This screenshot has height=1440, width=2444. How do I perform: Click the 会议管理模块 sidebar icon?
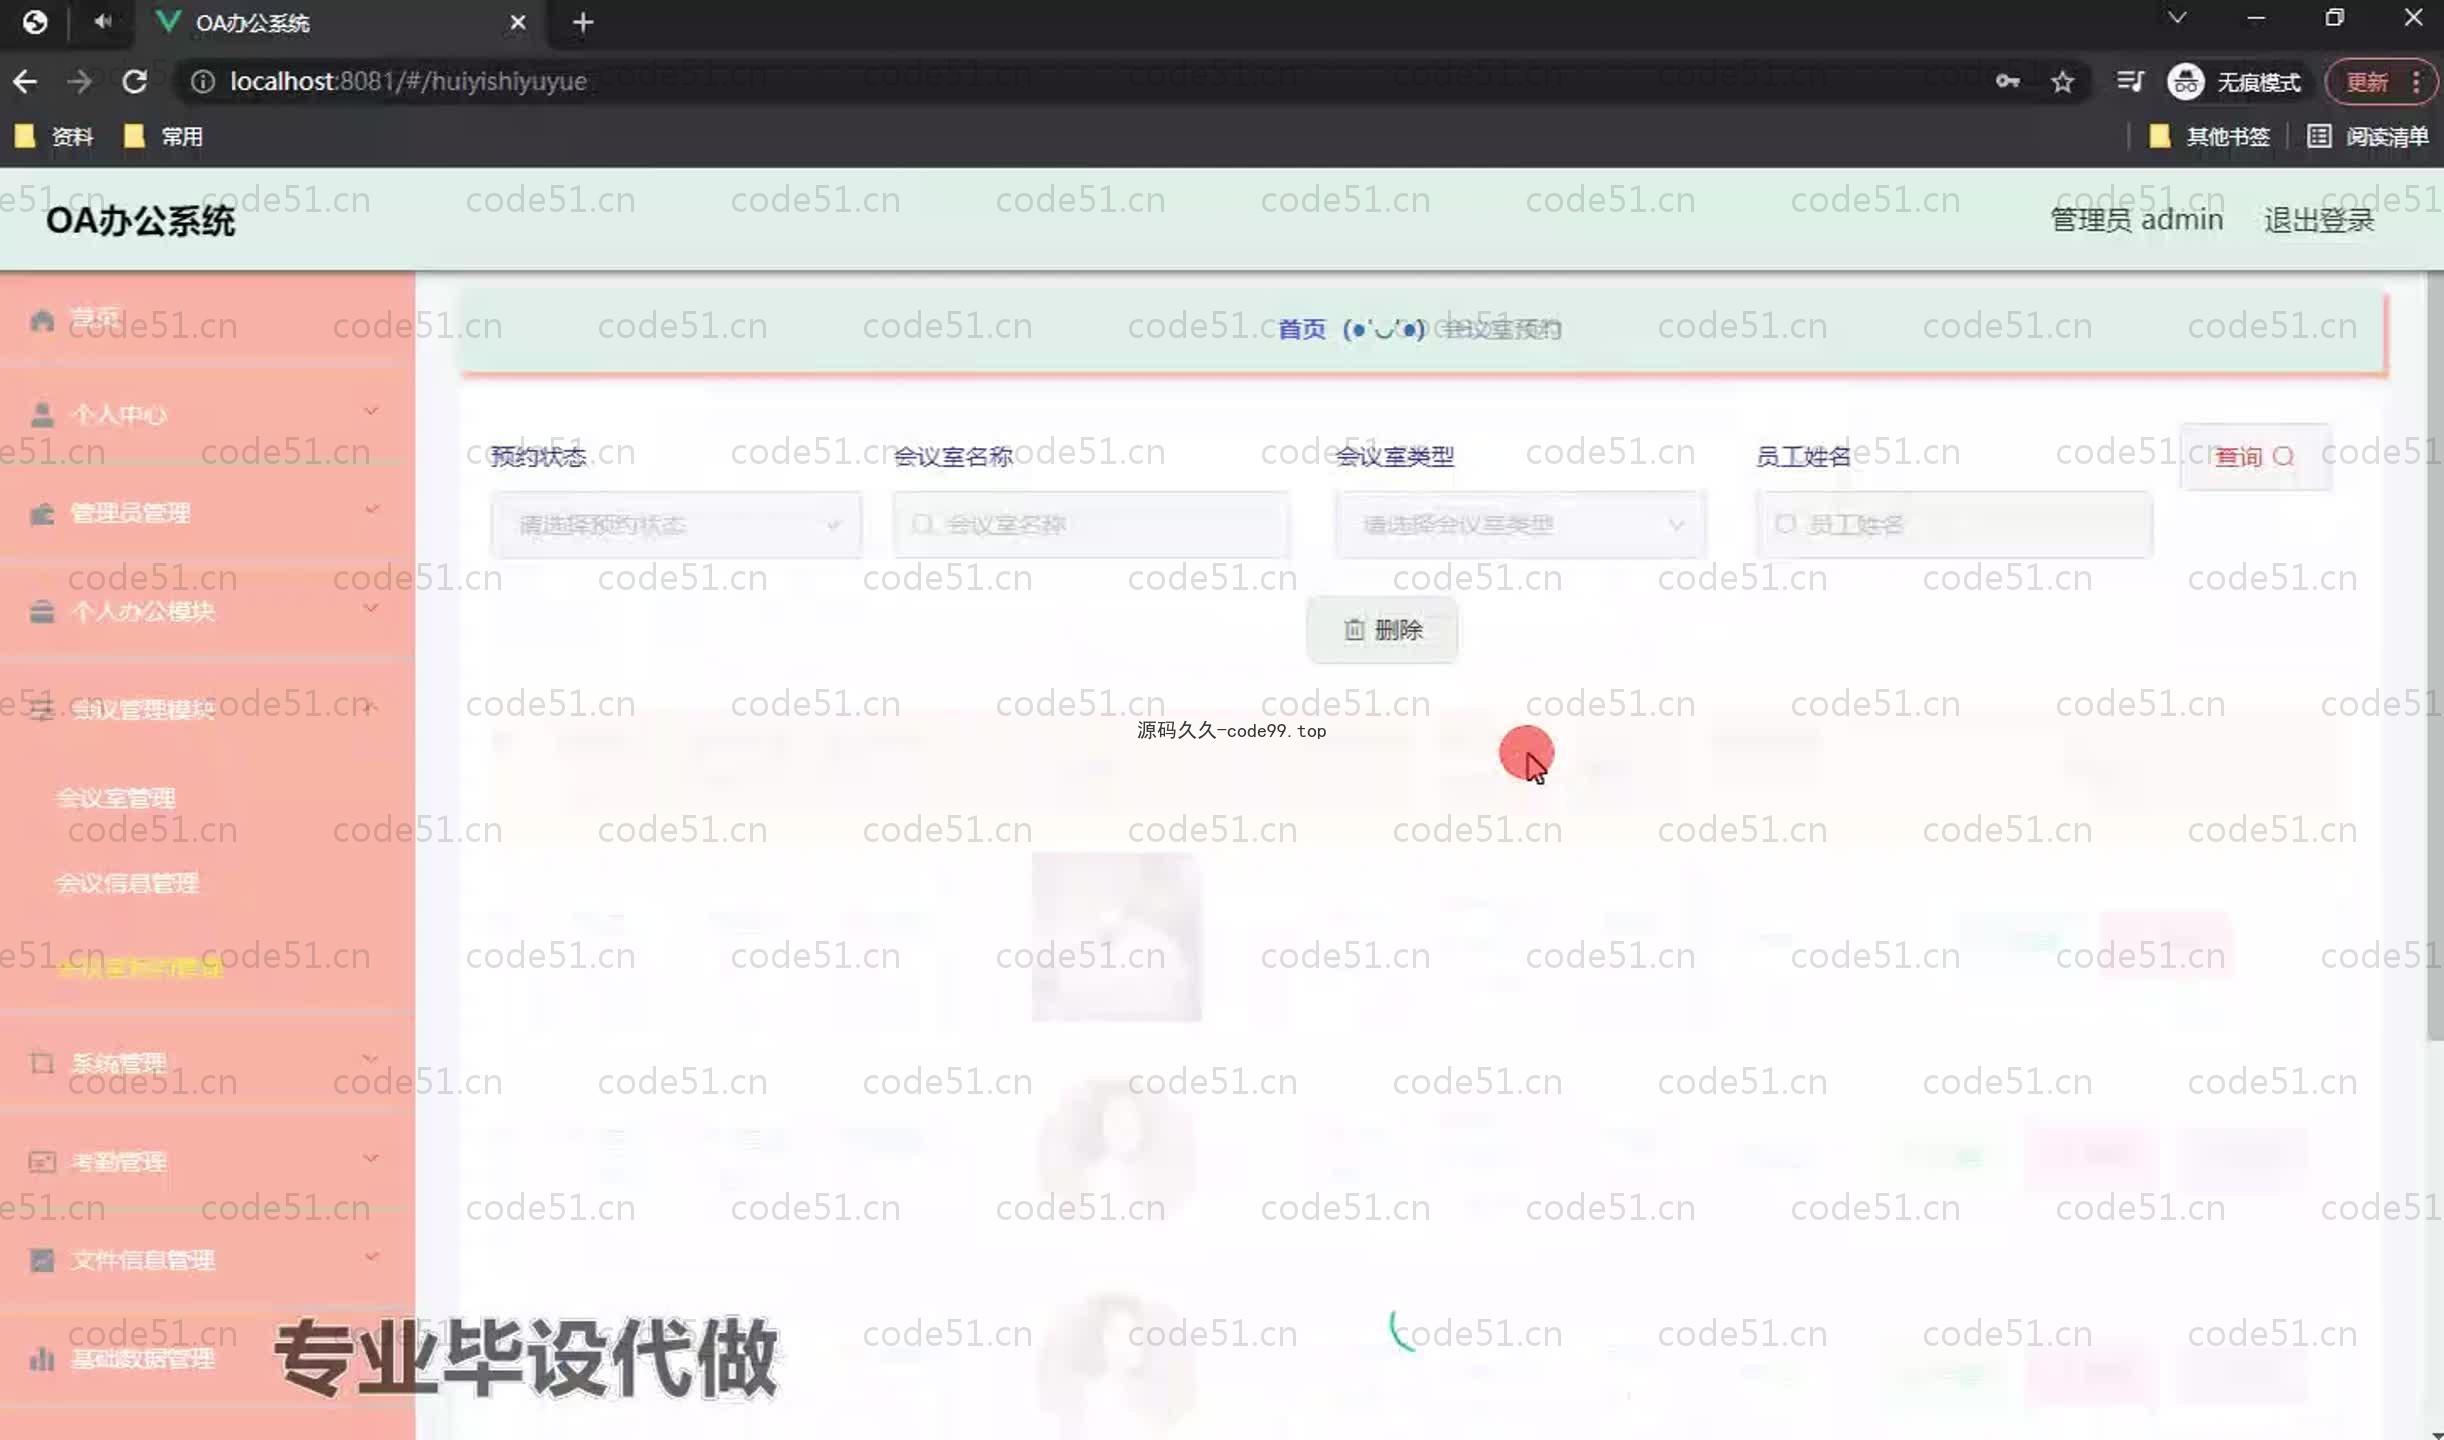[x=42, y=710]
